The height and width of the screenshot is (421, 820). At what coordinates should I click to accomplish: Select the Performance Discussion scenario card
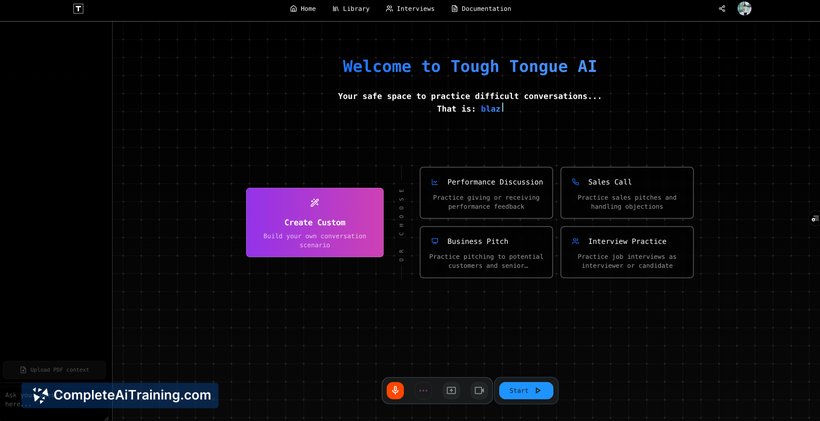486,192
